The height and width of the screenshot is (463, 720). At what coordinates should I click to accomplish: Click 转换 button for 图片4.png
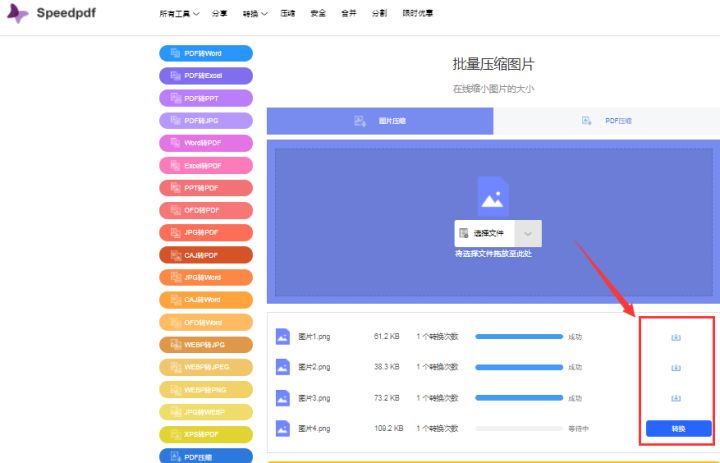pyautogui.click(x=679, y=429)
